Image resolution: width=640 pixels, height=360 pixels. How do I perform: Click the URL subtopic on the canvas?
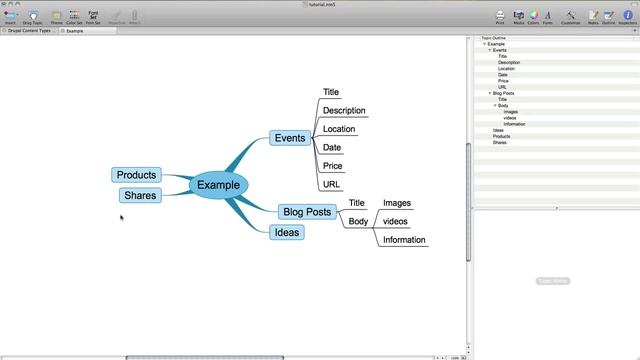[x=331, y=184]
